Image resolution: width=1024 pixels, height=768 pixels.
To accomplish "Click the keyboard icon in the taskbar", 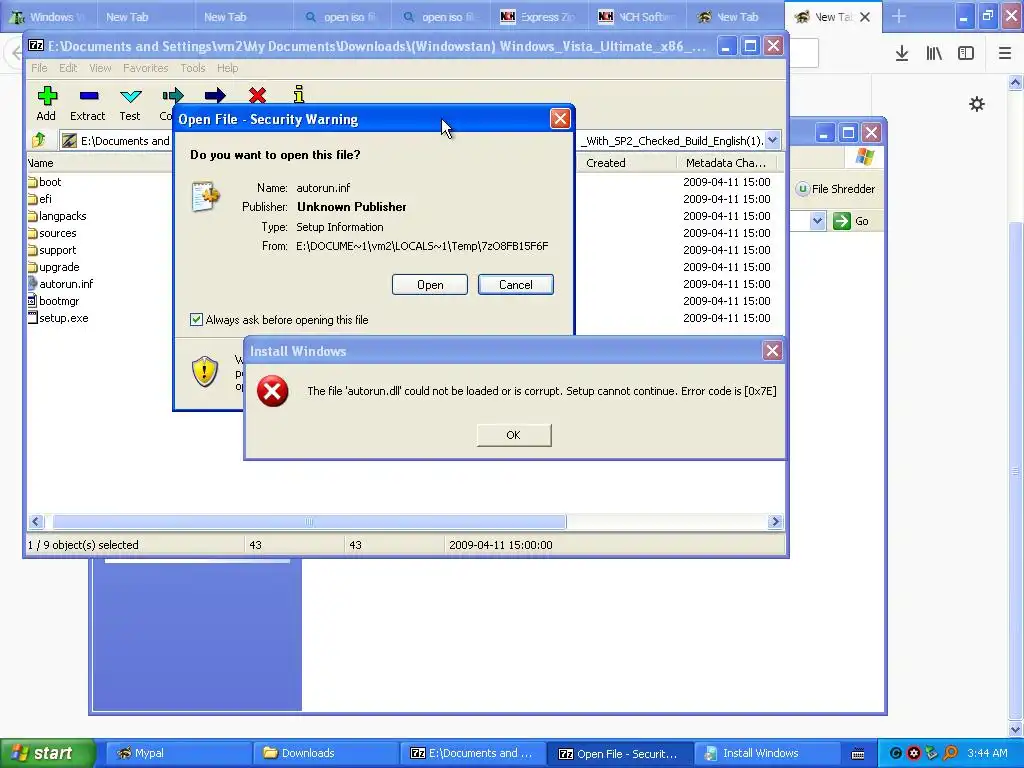I will (x=858, y=754).
